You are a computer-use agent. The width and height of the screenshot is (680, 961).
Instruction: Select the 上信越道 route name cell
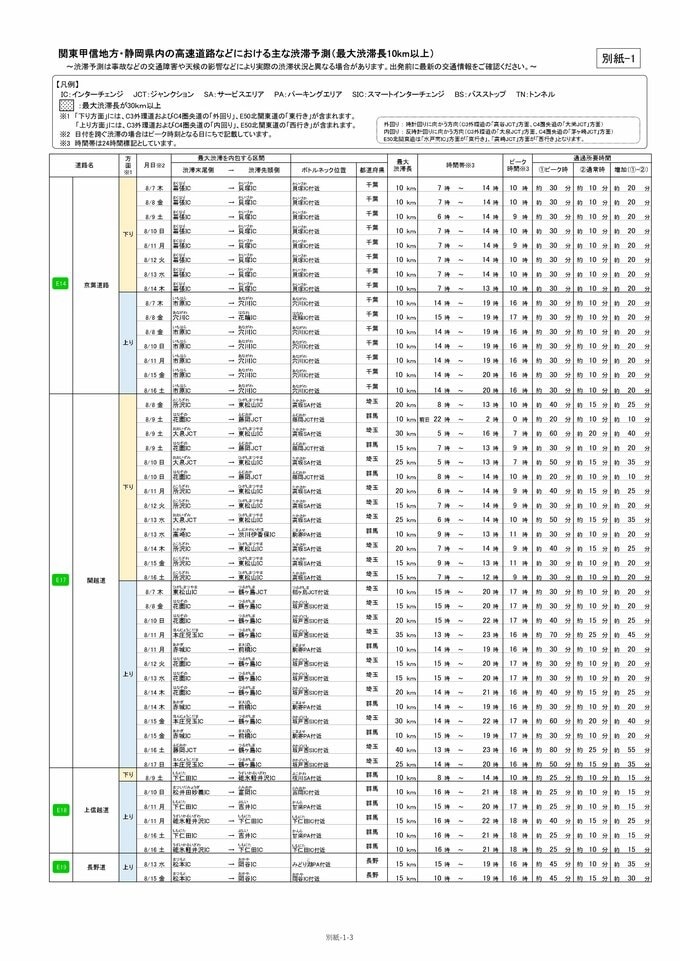coord(96,810)
